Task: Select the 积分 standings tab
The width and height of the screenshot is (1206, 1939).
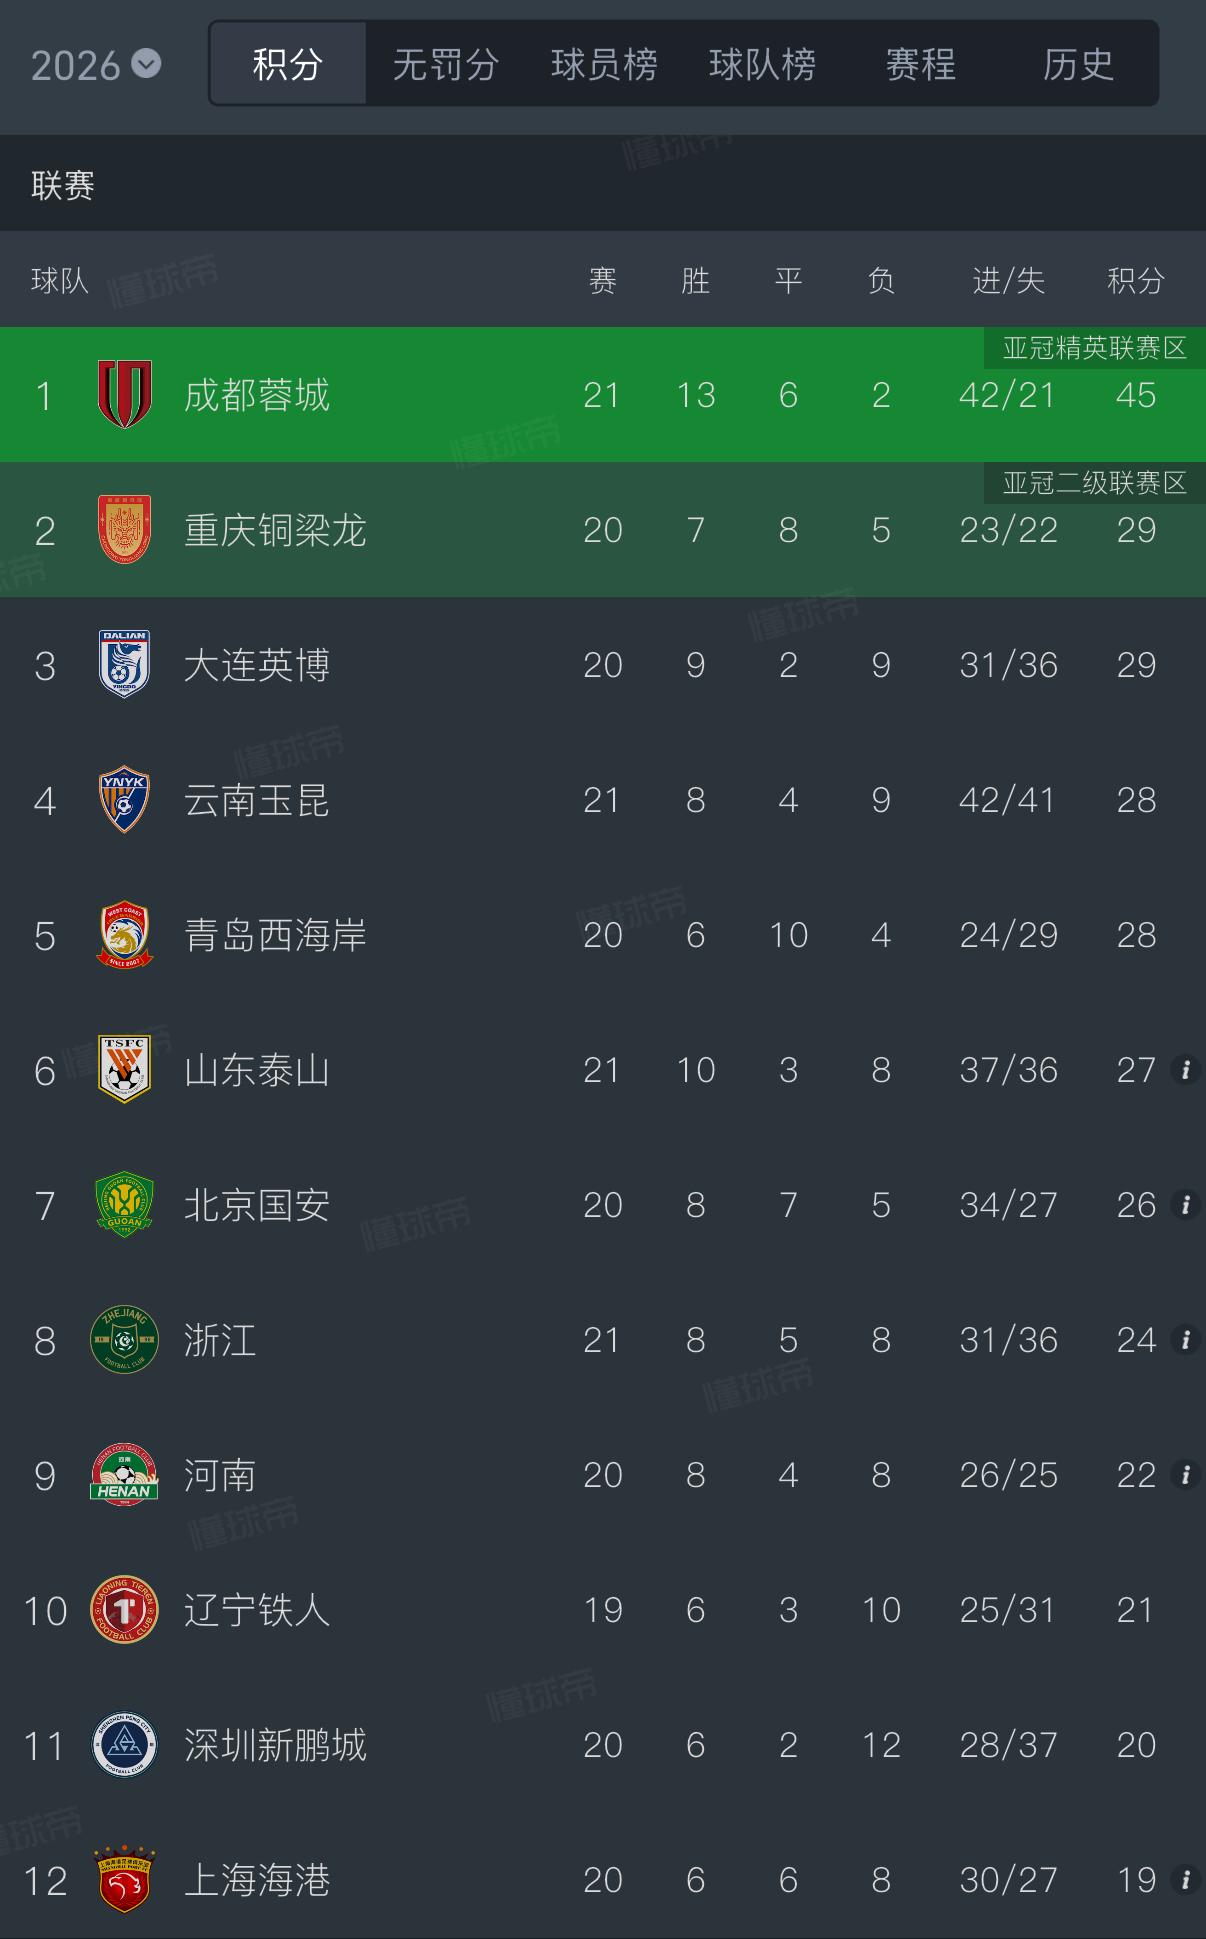Action: tap(288, 65)
